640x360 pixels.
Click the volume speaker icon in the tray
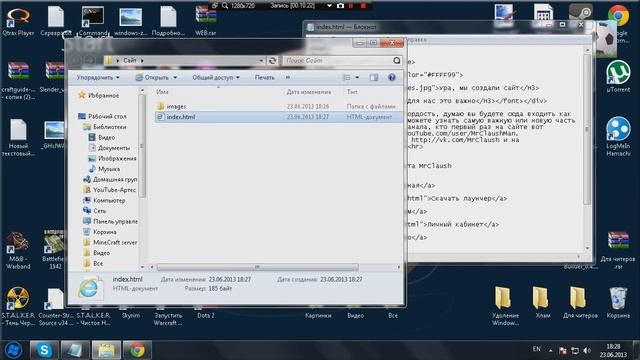coord(587,351)
